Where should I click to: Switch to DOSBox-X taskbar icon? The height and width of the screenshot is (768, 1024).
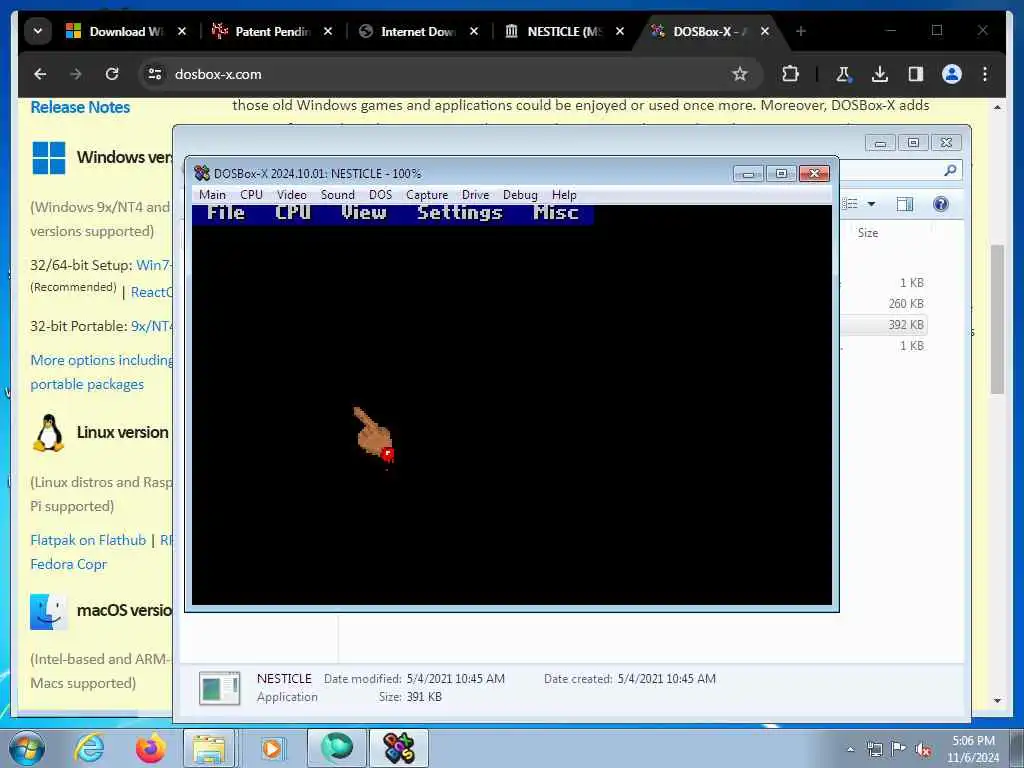coord(399,748)
